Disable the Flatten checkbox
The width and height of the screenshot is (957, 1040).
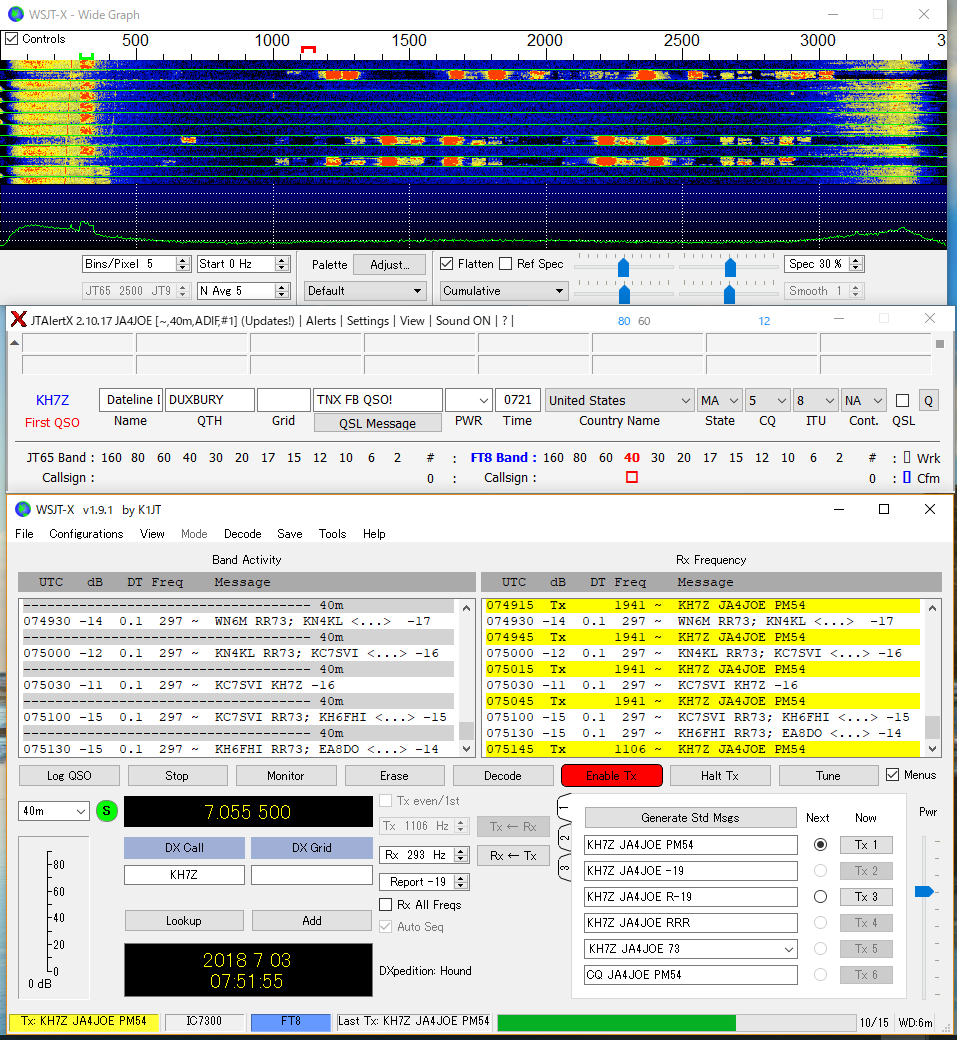447,264
